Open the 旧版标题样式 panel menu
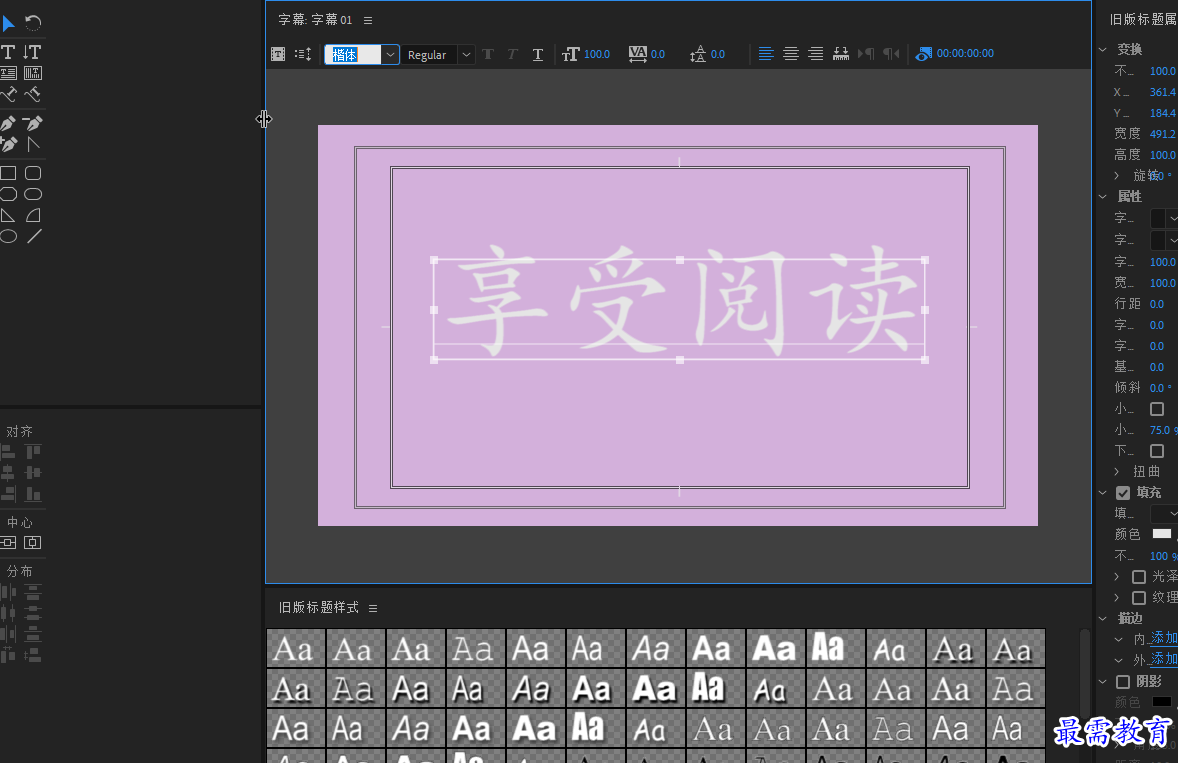Image resolution: width=1178 pixels, height=763 pixels. click(x=373, y=608)
